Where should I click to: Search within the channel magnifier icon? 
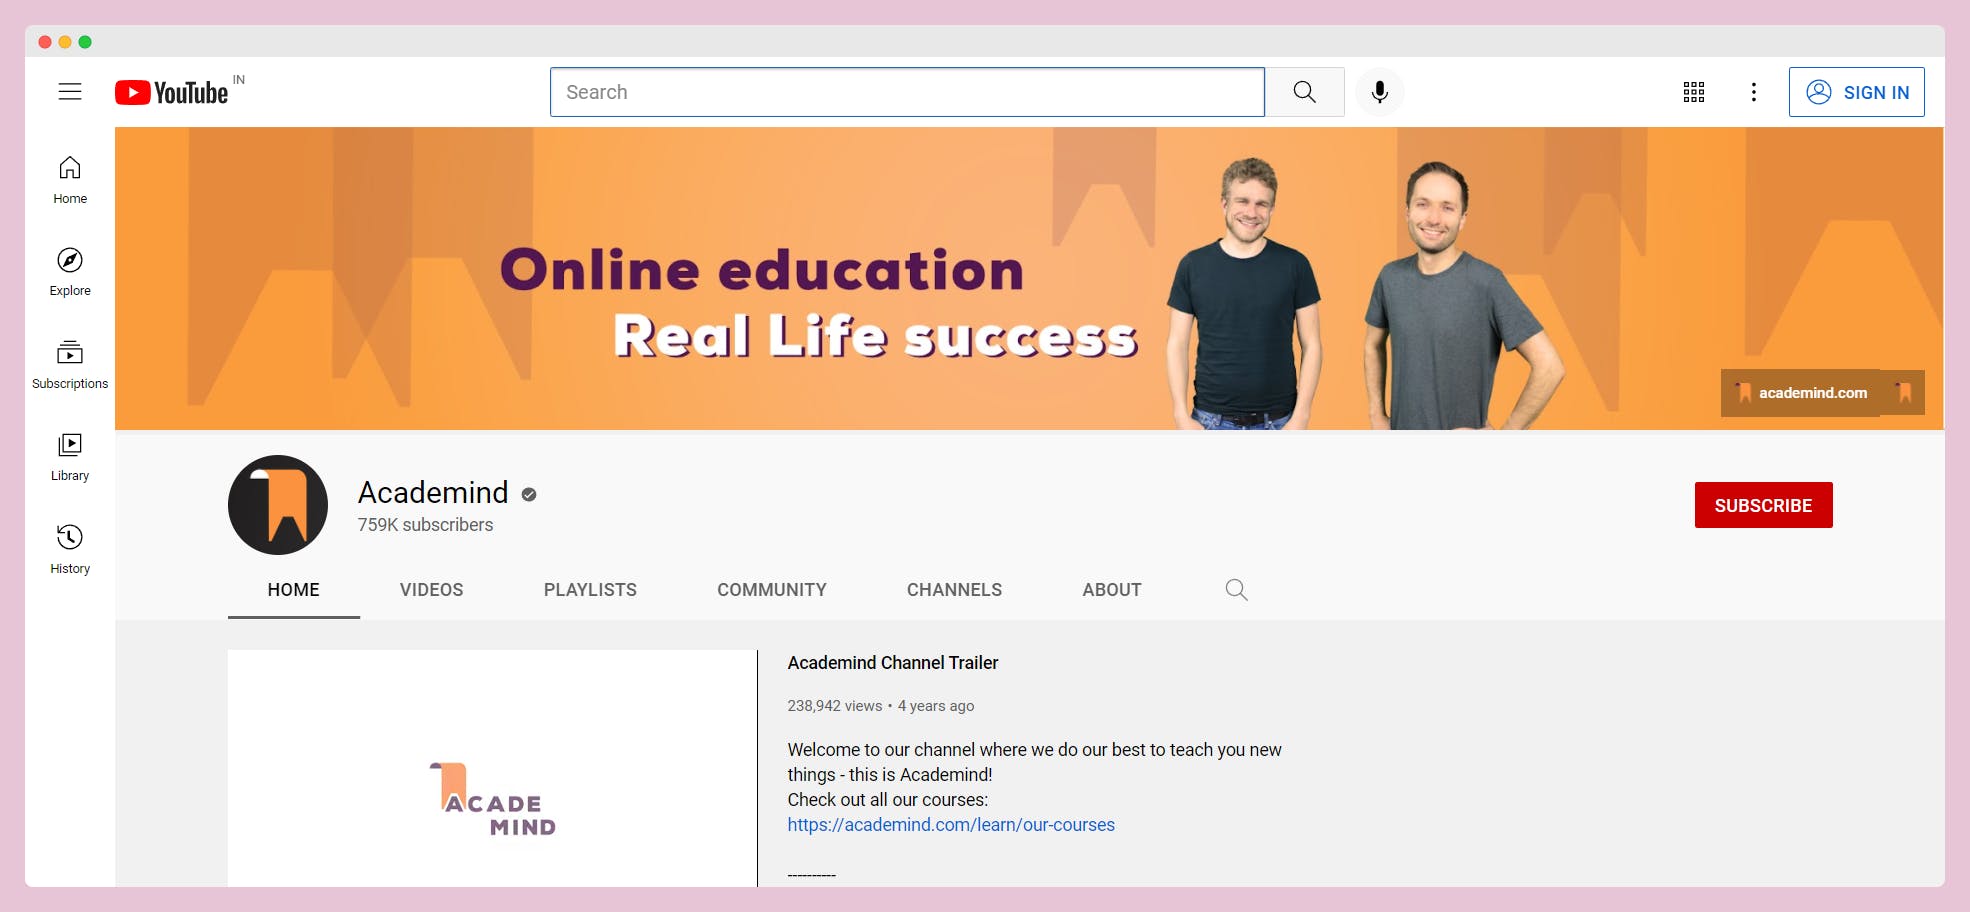(1237, 590)
